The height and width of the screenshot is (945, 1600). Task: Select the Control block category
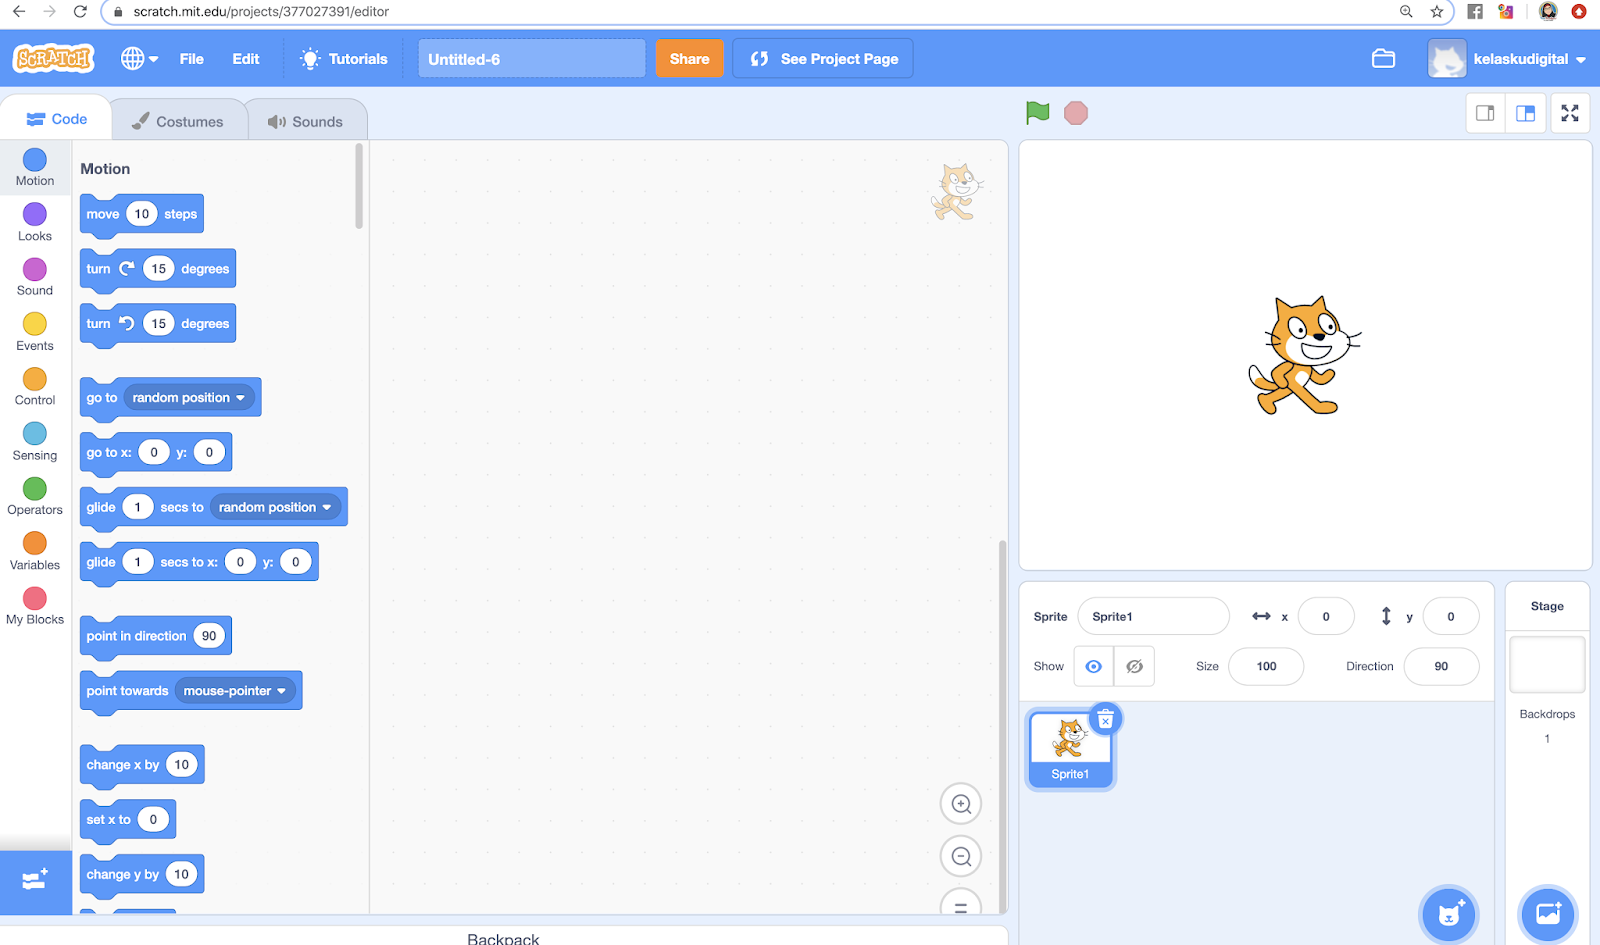click(35, 386)
